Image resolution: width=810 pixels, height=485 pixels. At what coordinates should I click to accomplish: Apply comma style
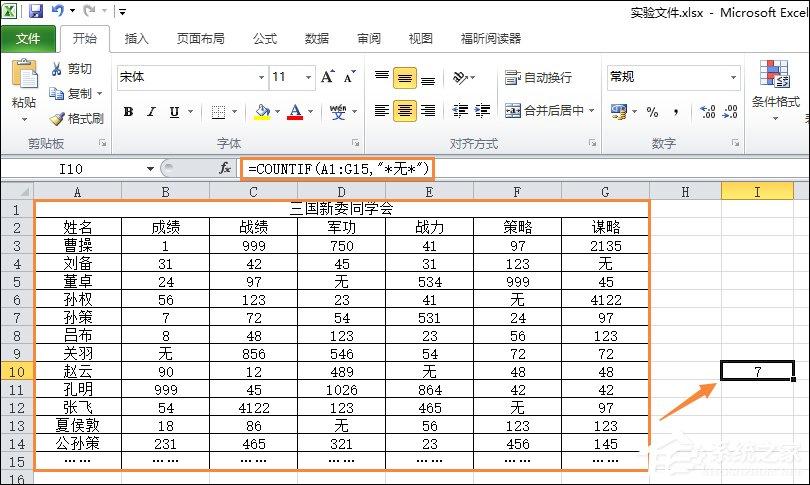[x=676, y=112]
